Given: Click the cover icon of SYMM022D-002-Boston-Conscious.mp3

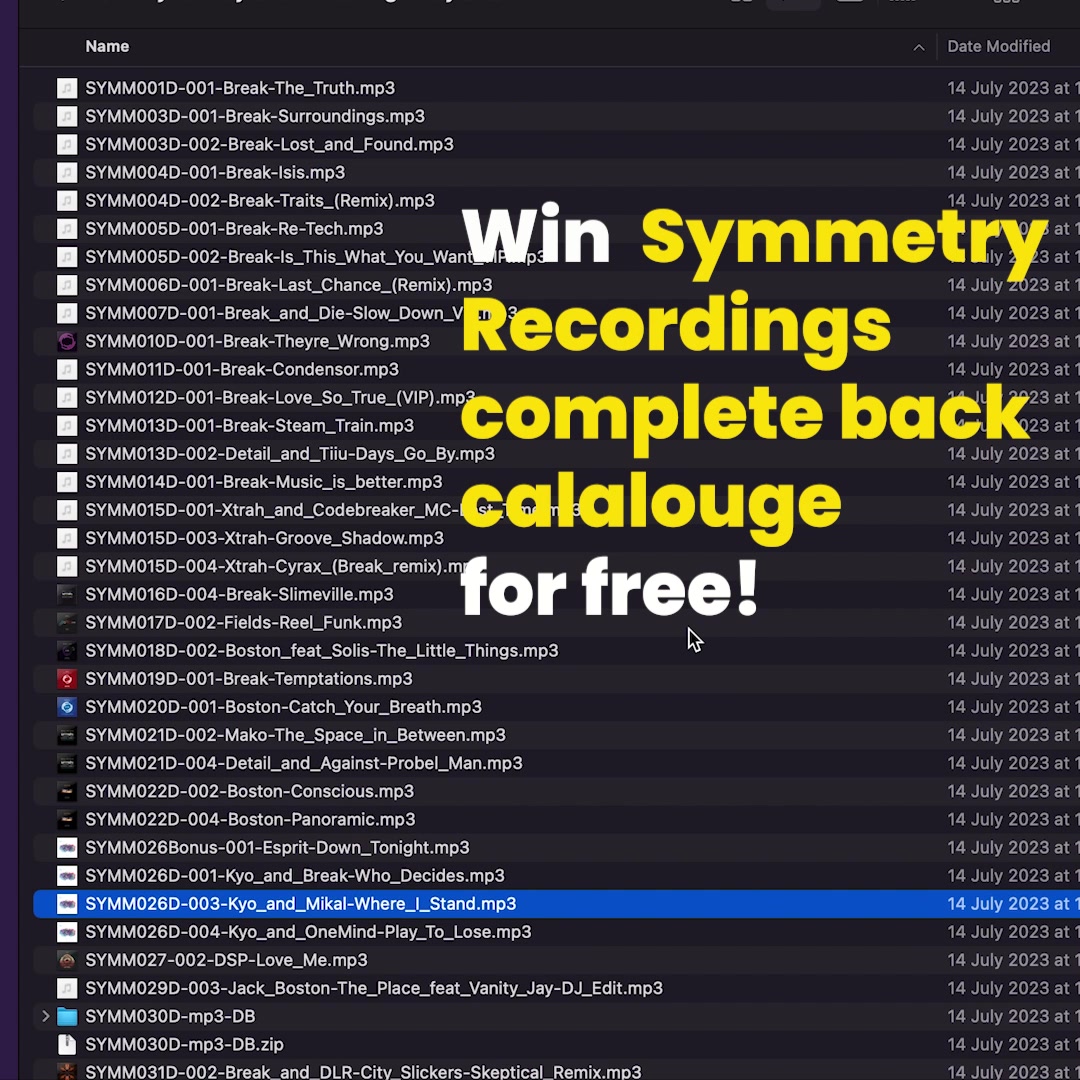Looking at the screenshot, I should (x=67, y=791).
